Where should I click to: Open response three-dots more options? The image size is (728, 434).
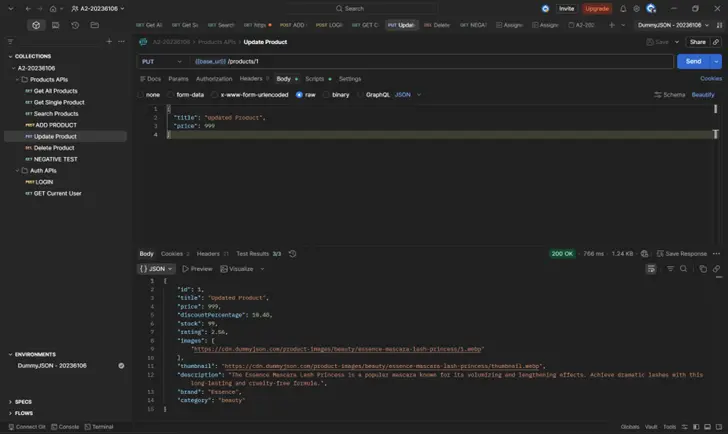pyautogui.click(x=716, y=254)
